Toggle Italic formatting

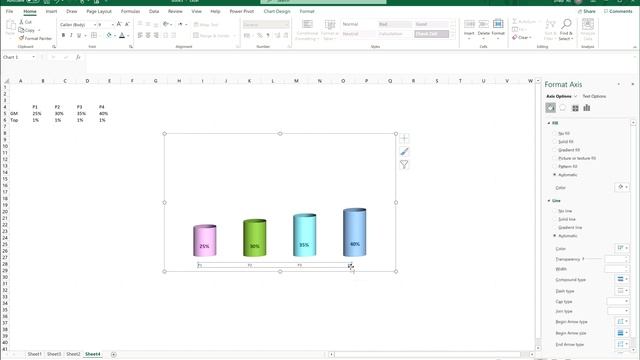coord(71,36)
